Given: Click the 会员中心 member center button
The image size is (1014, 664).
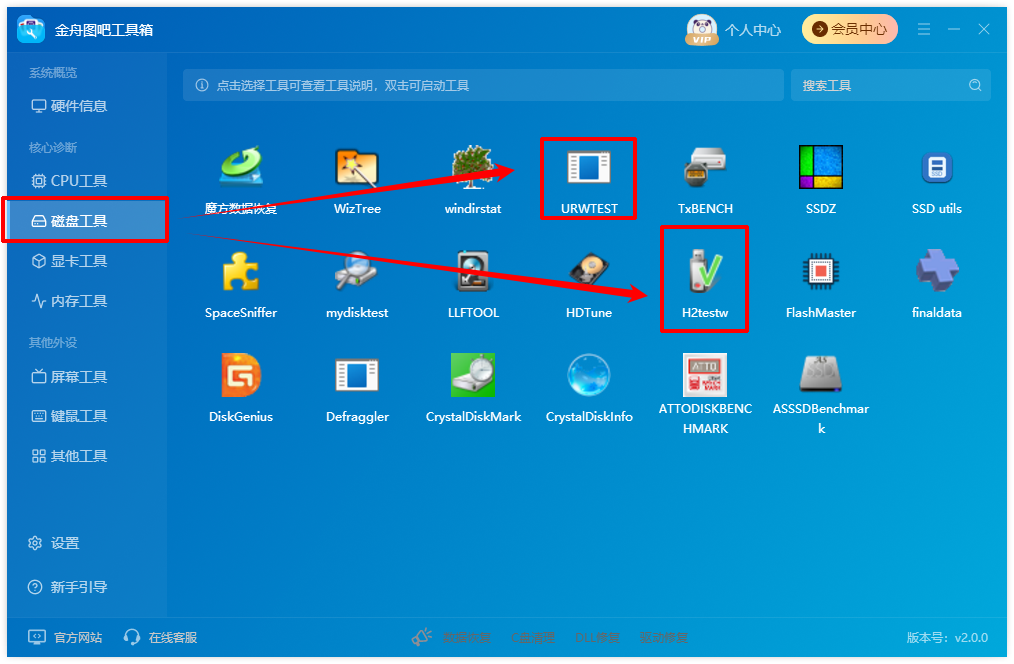Looking at the screenshot, I should tap(850, 29).
